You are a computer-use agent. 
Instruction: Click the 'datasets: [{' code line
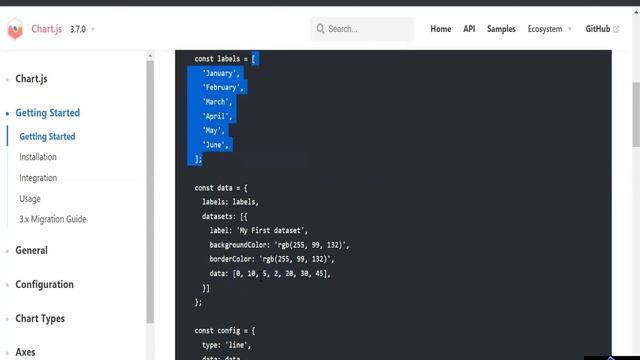pos(224,216)
